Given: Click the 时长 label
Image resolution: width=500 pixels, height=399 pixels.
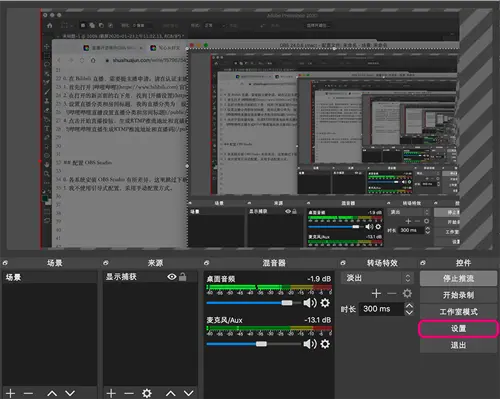Looking at the screenshot, I should [348, 309].
